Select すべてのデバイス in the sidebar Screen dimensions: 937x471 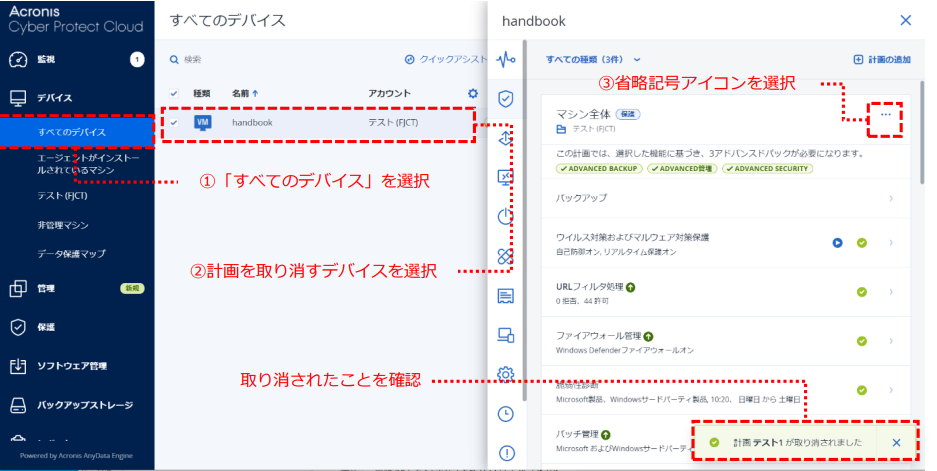pos(71,132)
